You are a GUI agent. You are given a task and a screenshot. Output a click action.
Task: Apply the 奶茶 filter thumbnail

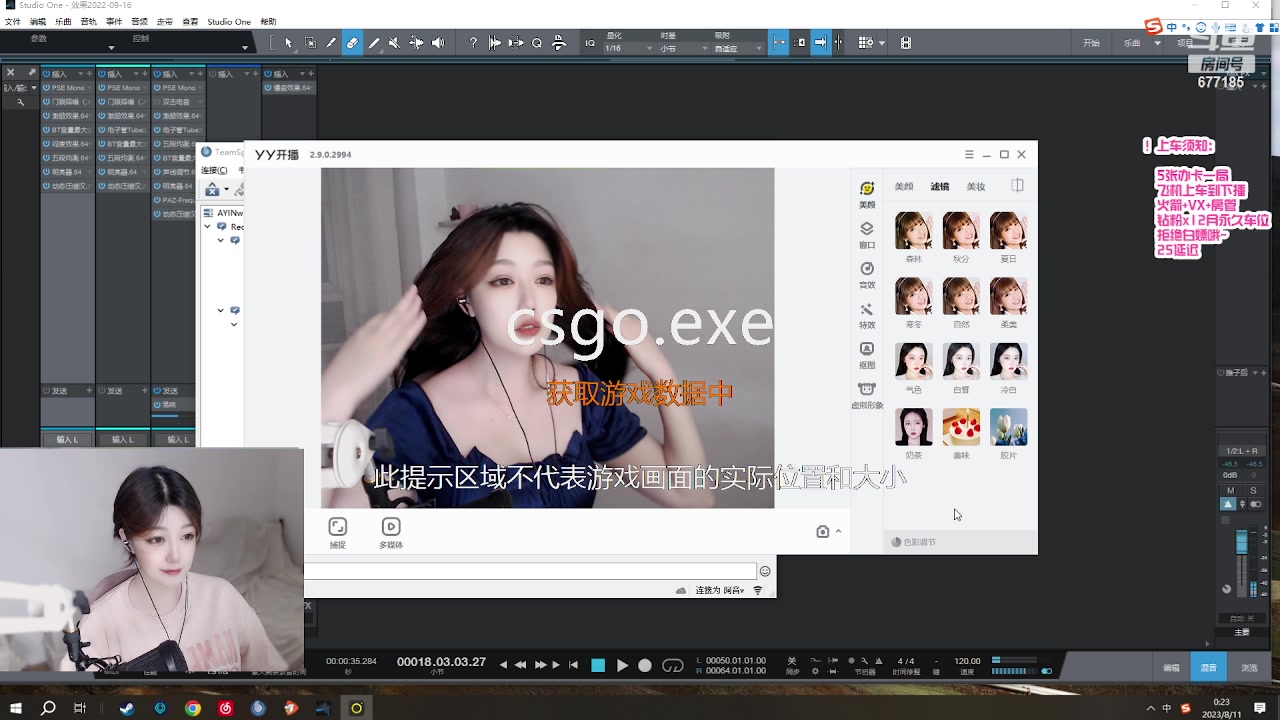coord(913,427)
